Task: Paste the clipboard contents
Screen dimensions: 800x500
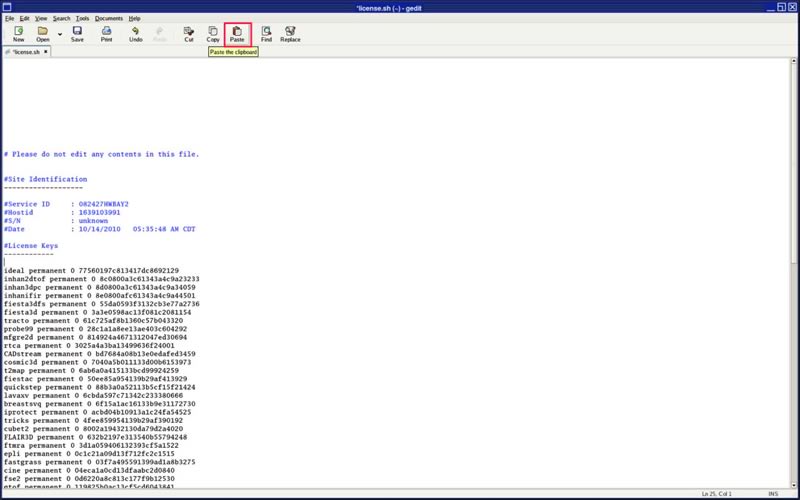Action: 237,34
